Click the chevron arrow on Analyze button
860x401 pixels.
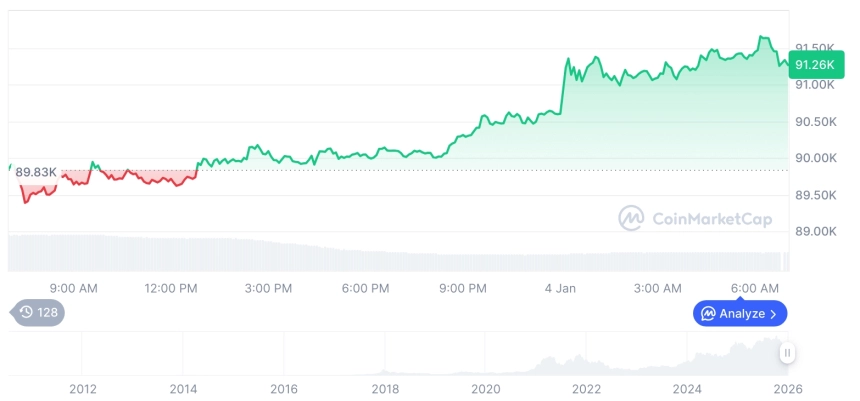[773, 314]
